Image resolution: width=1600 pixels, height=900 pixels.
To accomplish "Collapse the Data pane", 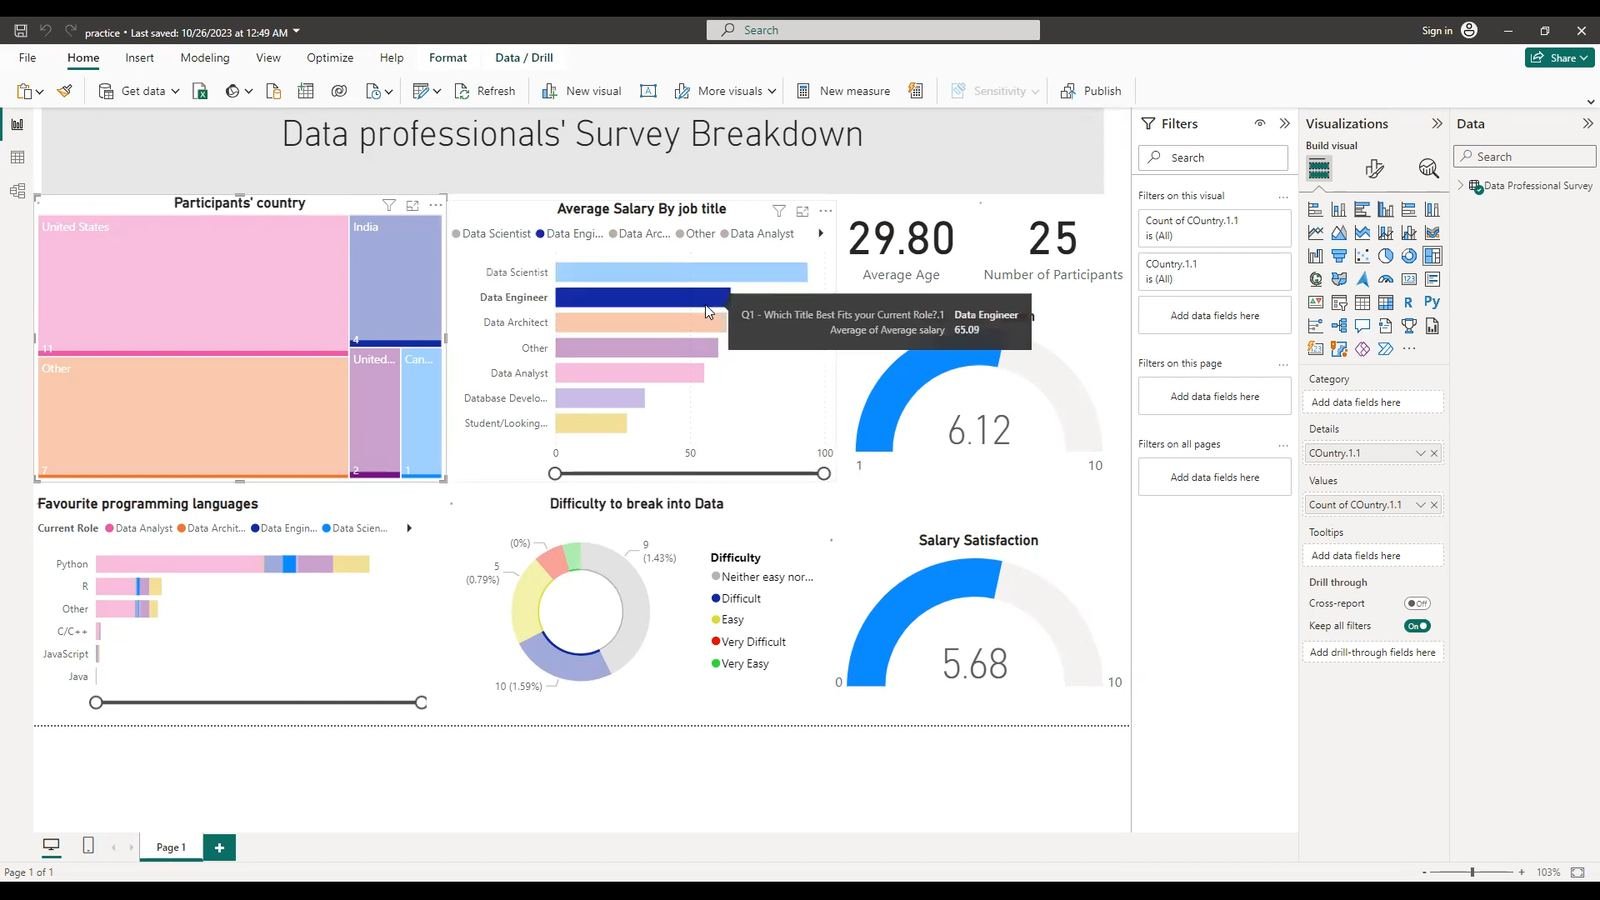I will click(x=1587, y=123).
